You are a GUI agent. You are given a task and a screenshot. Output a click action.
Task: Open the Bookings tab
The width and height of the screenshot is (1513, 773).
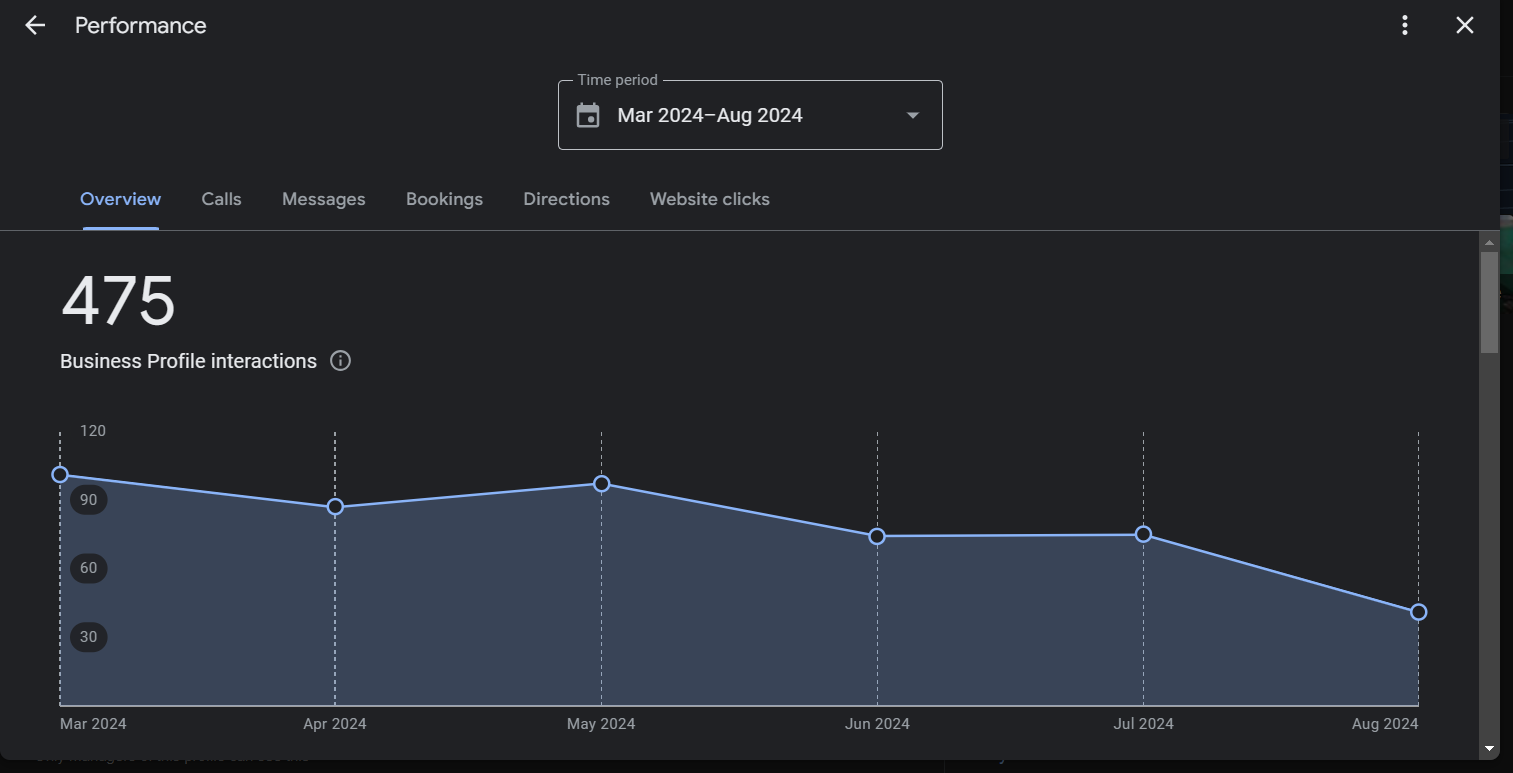444,199
